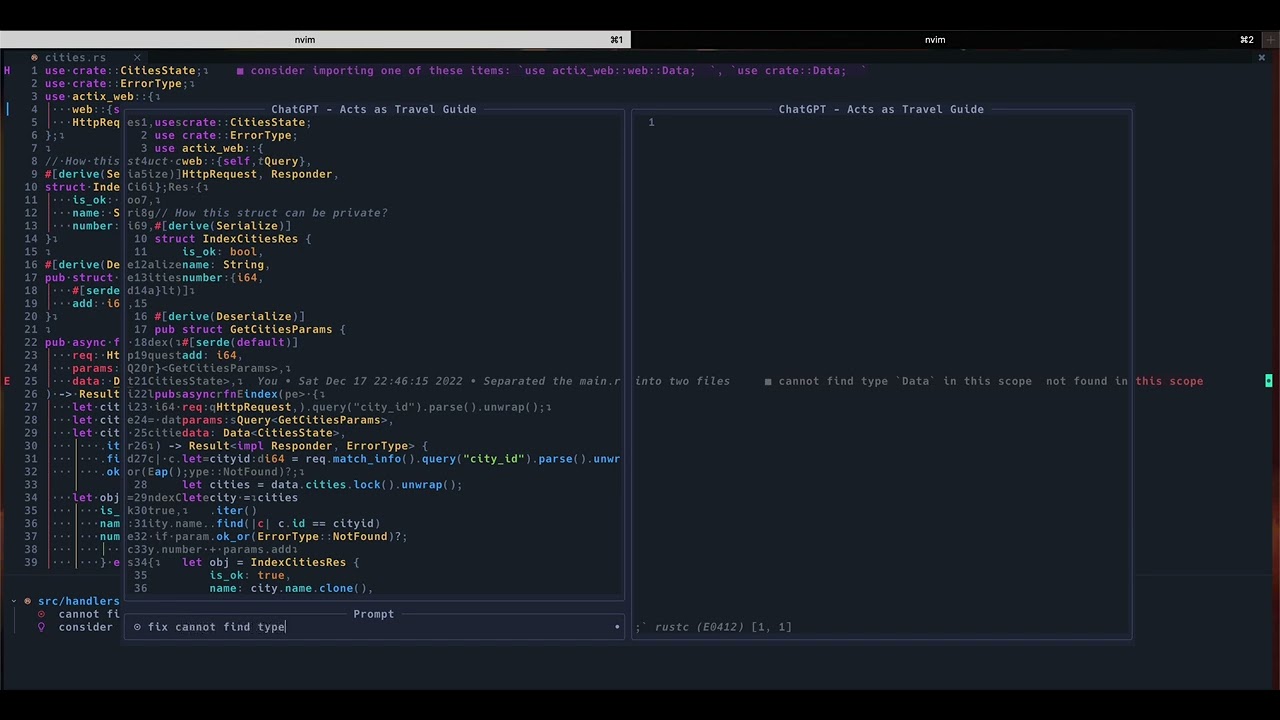1280x720 pixels.
Task: Click 'let obj = IndexCitiesRes {' line
Action: pos(270,562)
